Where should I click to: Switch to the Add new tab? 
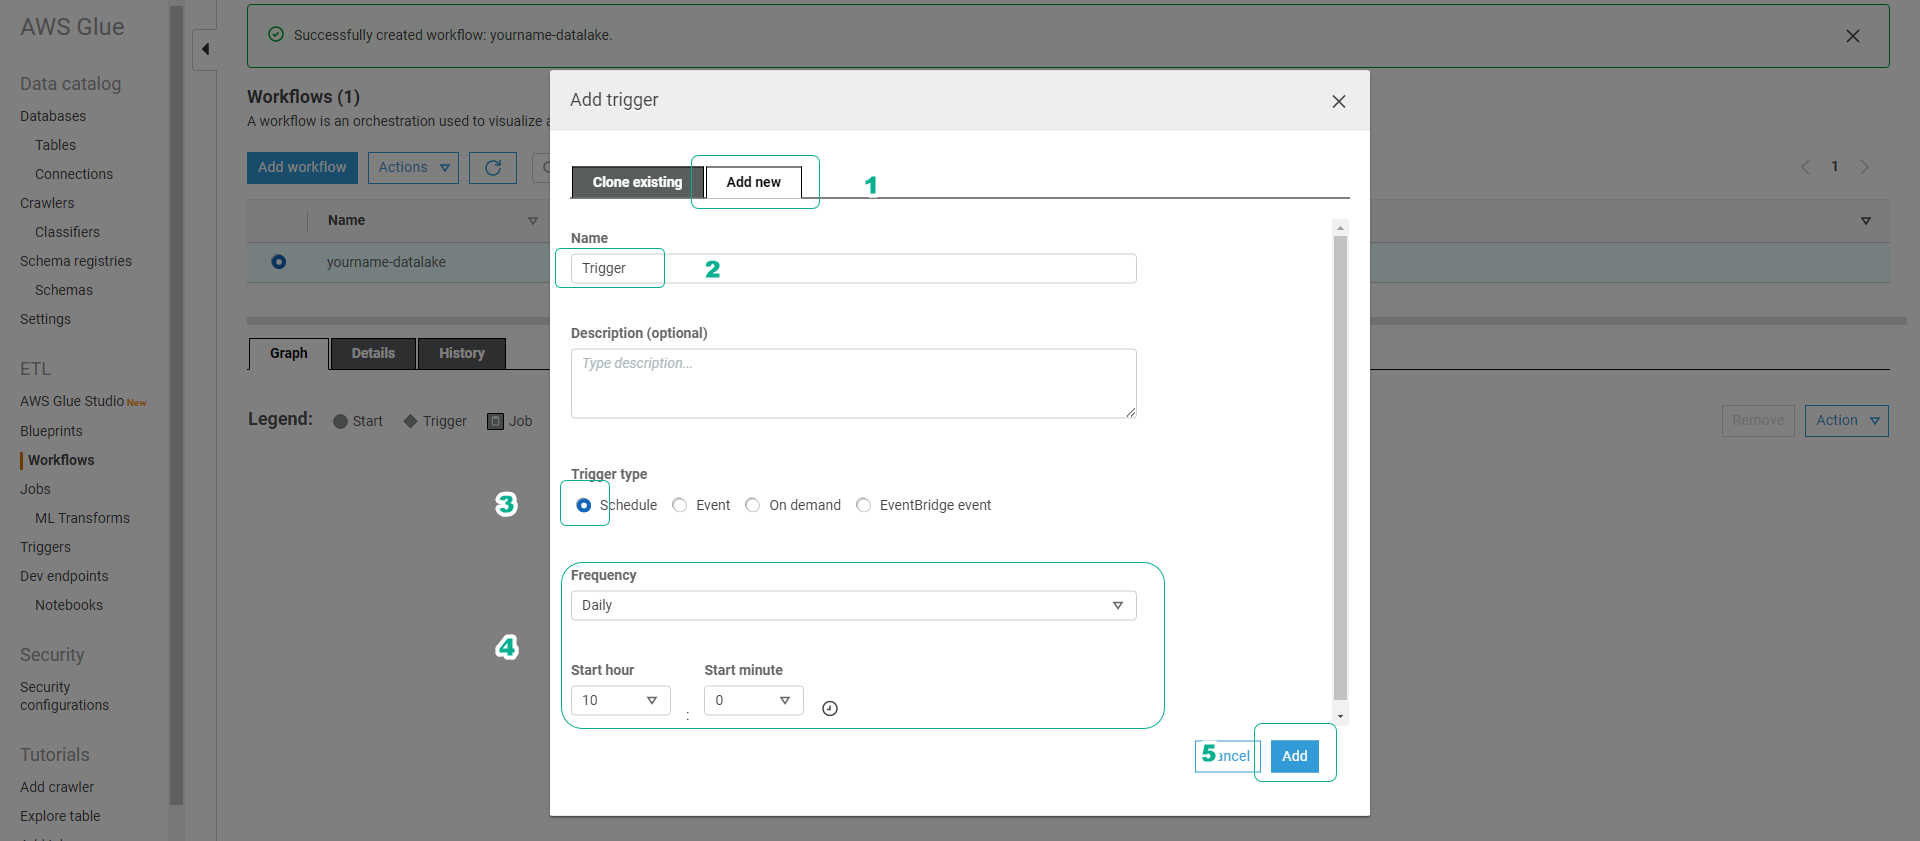754,182
